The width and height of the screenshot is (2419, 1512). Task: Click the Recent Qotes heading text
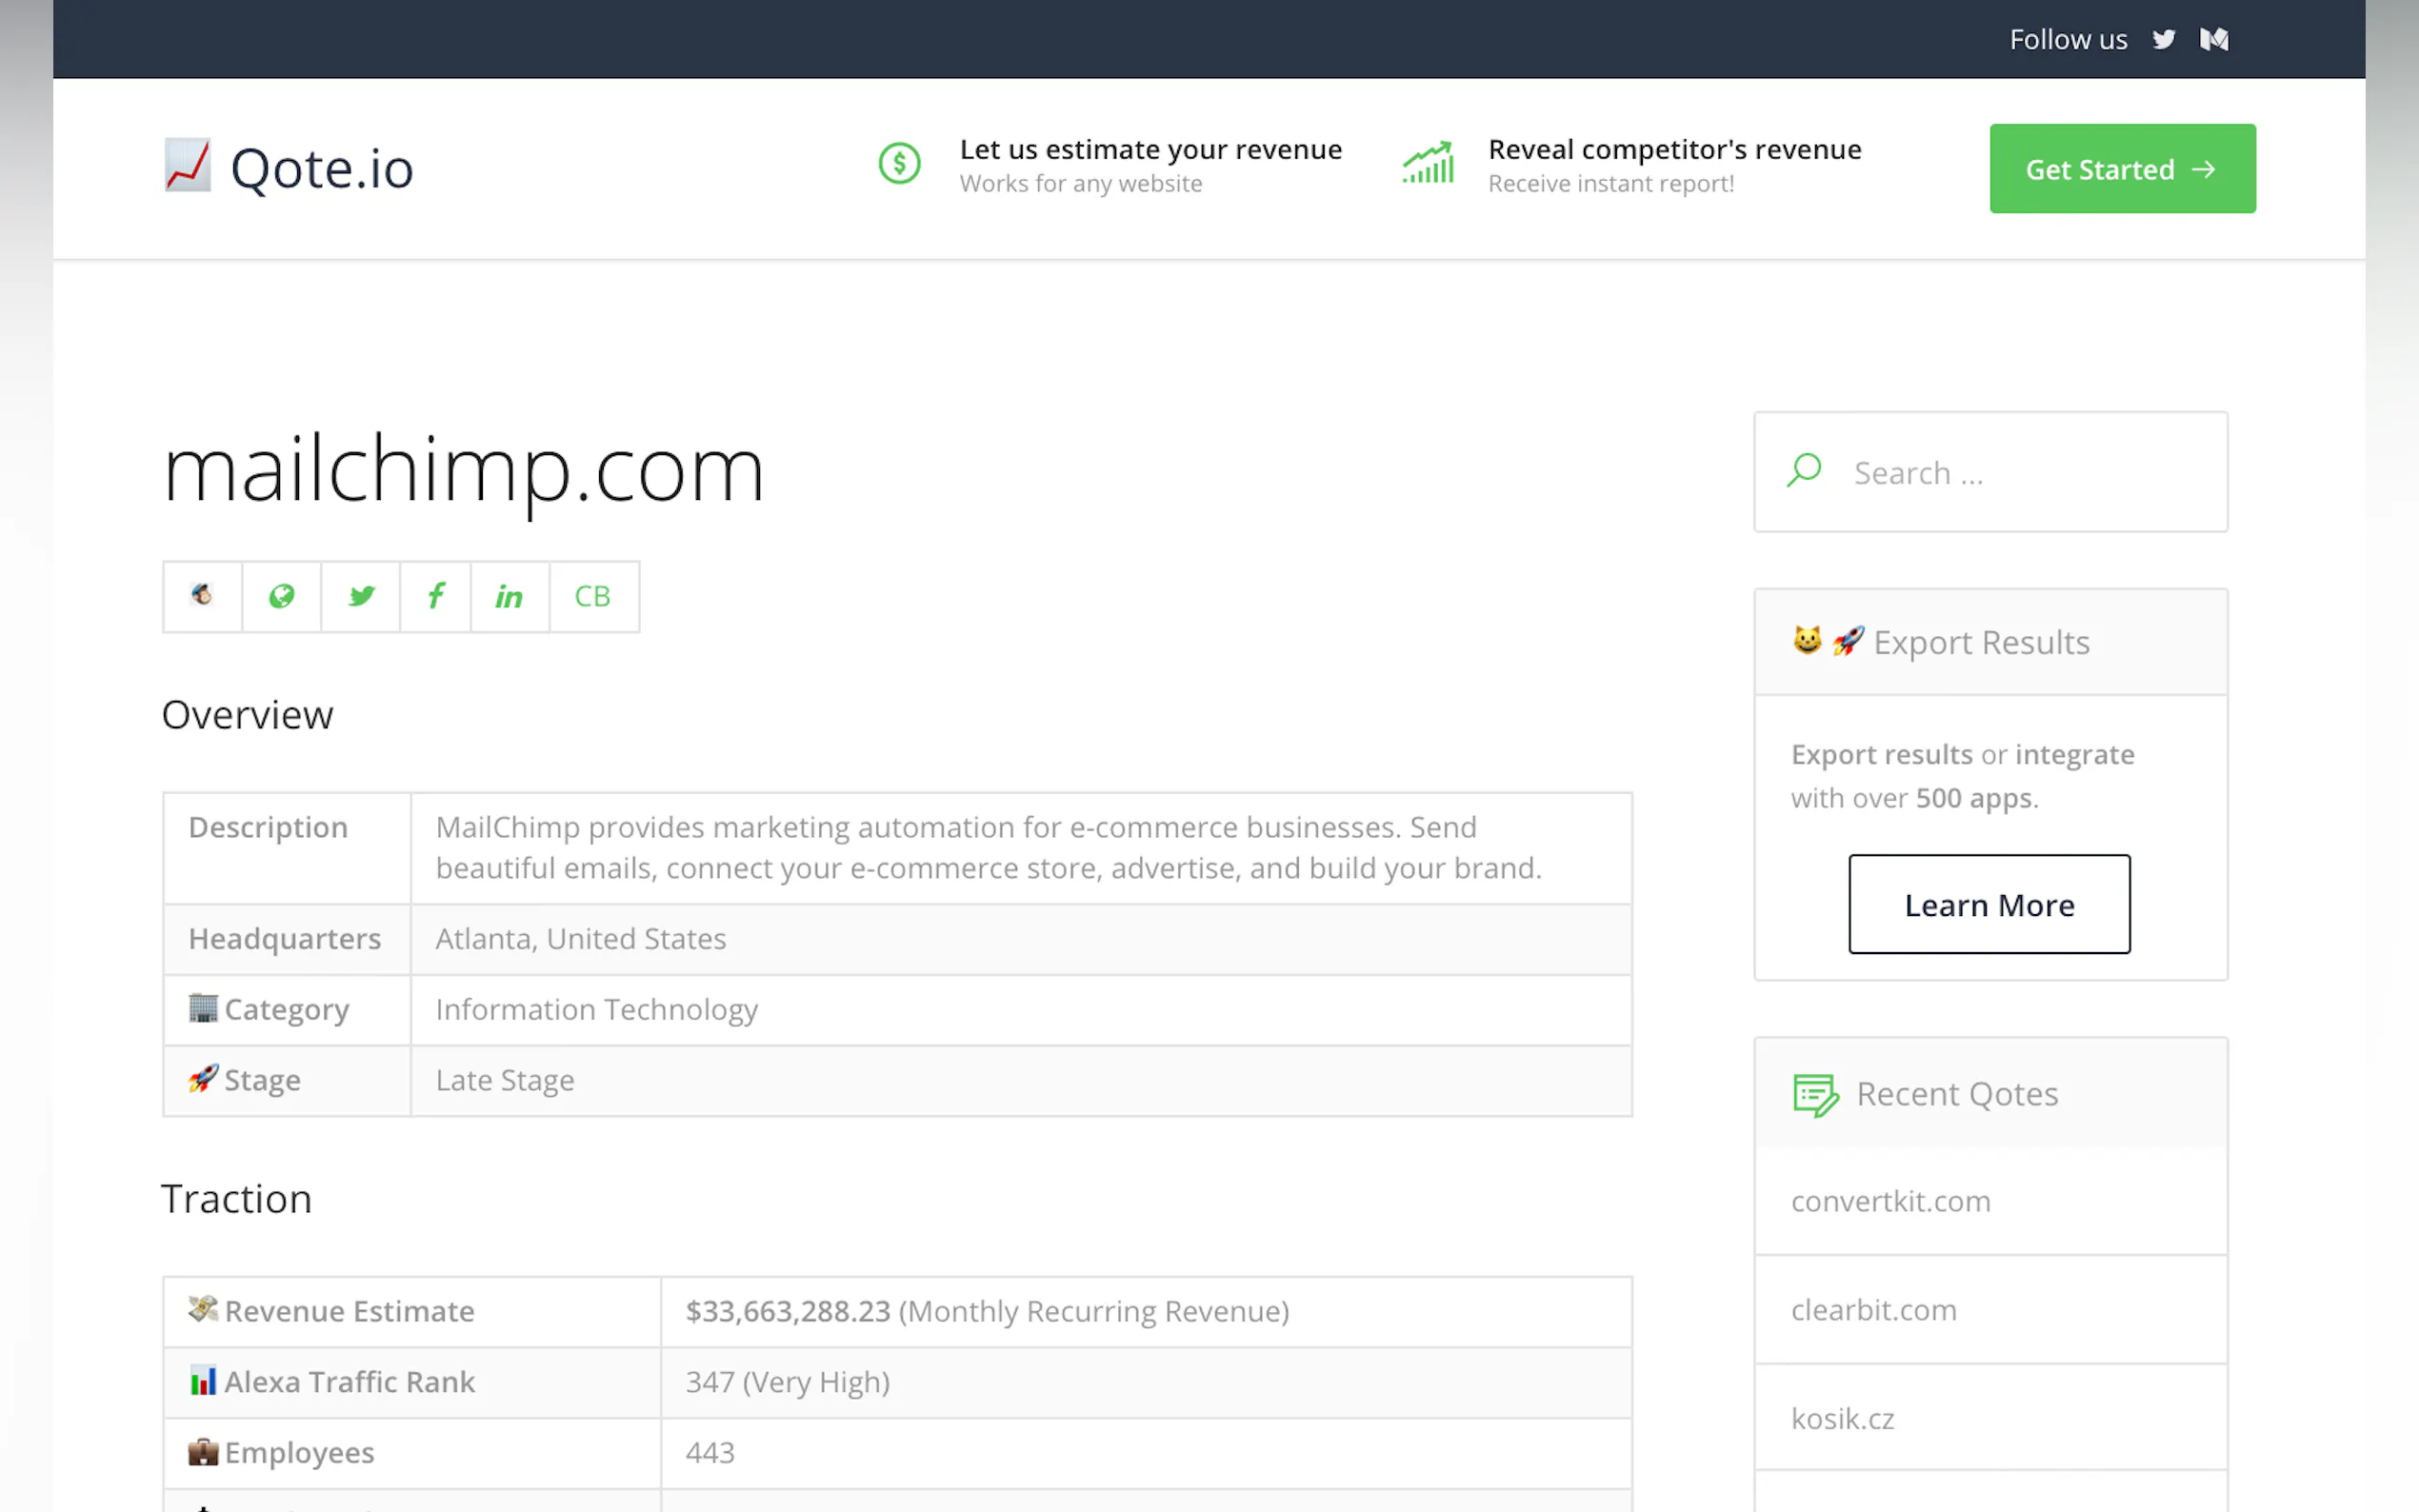point(1957,1094)
